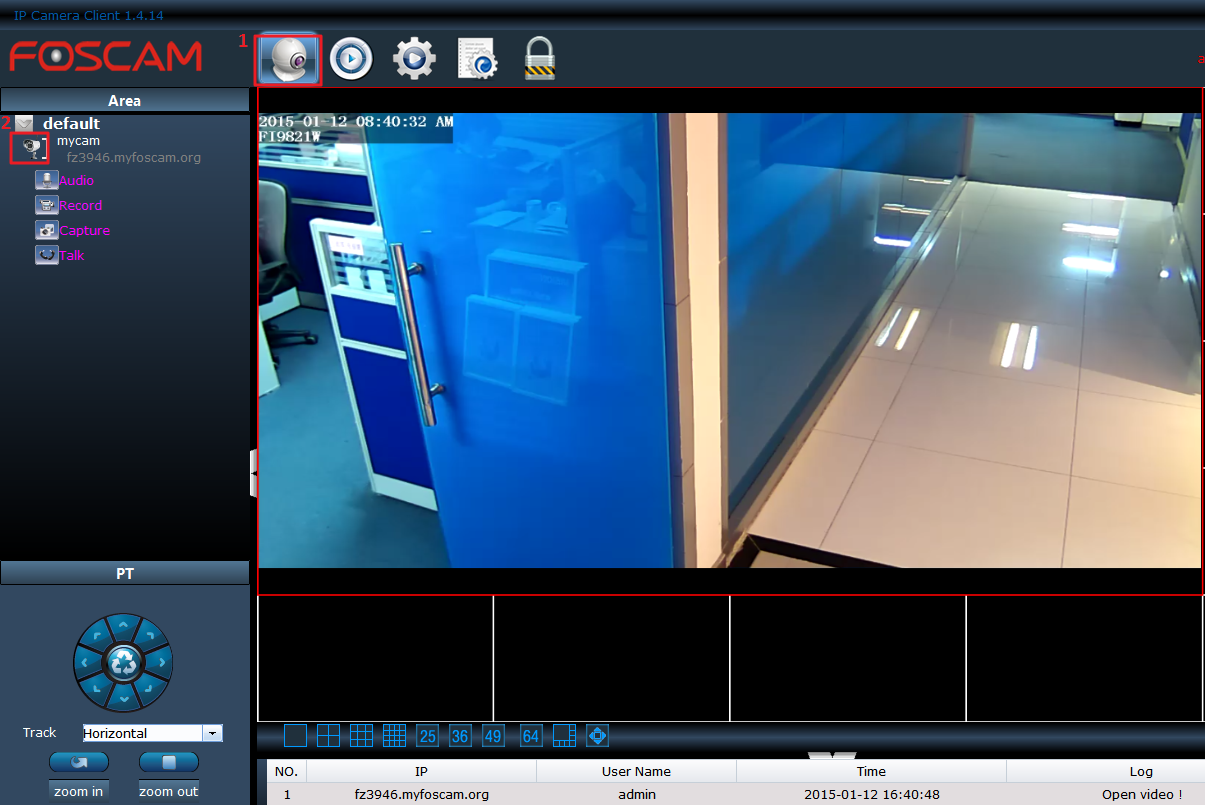Switch to the 4-split grid layout
Viewport: 1205px width, 805px height.
328,736
